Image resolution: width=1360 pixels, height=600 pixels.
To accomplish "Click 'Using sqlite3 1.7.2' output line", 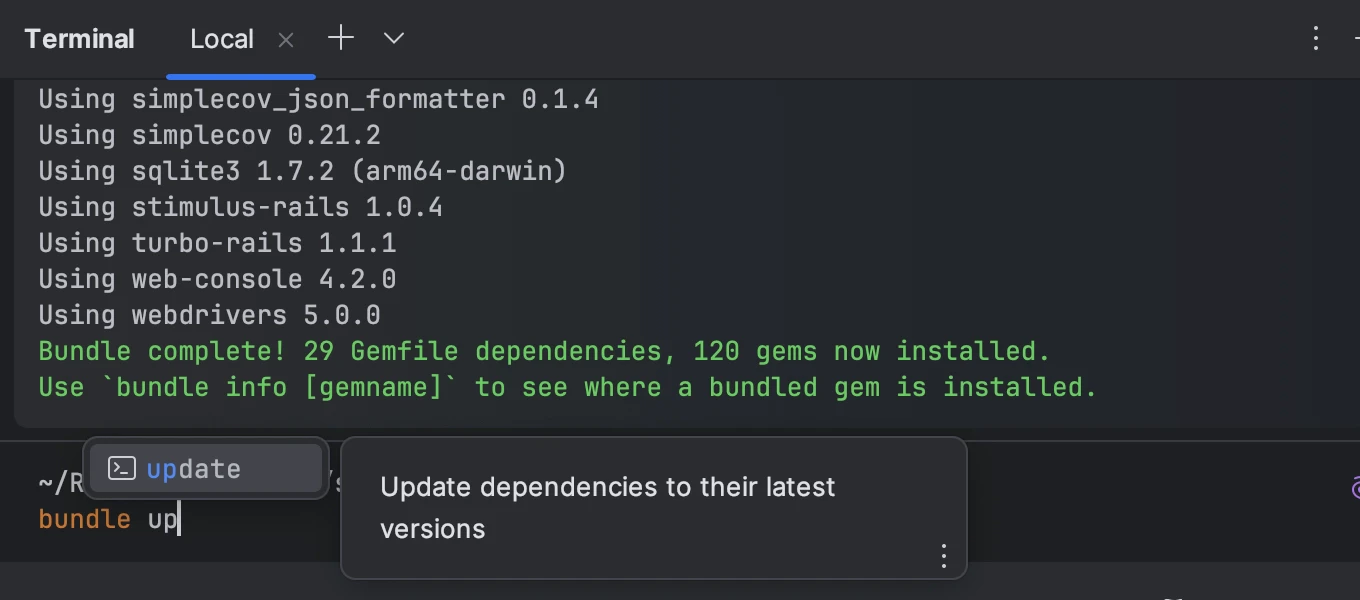I will pos(302,171).
